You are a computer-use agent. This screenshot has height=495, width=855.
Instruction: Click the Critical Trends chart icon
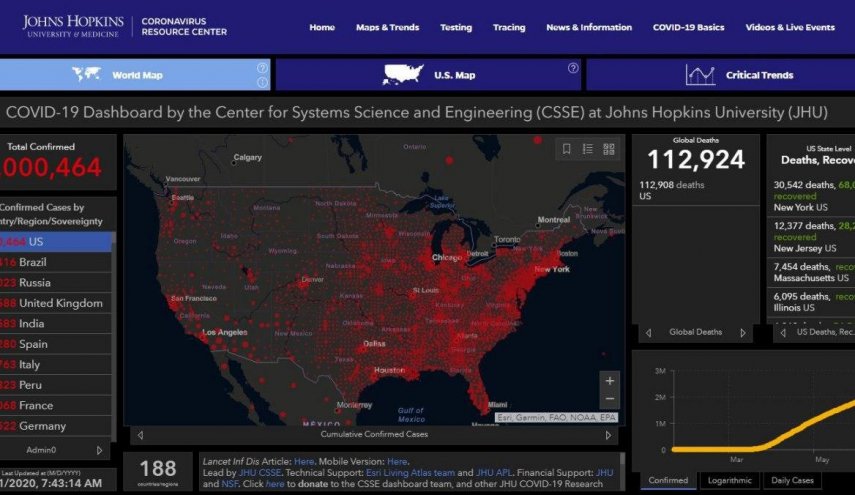[x=700, y=75]
